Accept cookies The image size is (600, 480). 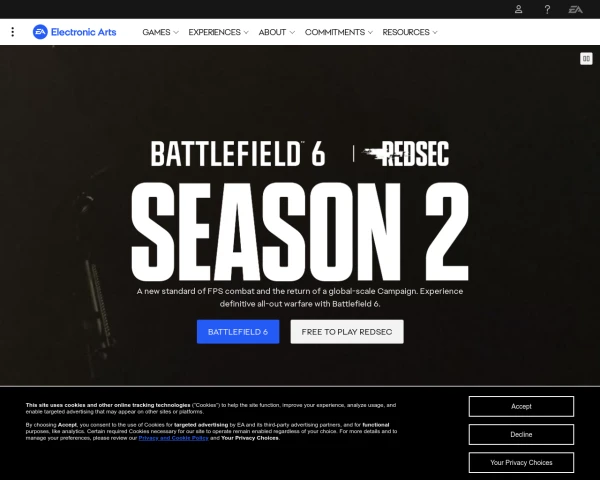click(x=521, y=407)
